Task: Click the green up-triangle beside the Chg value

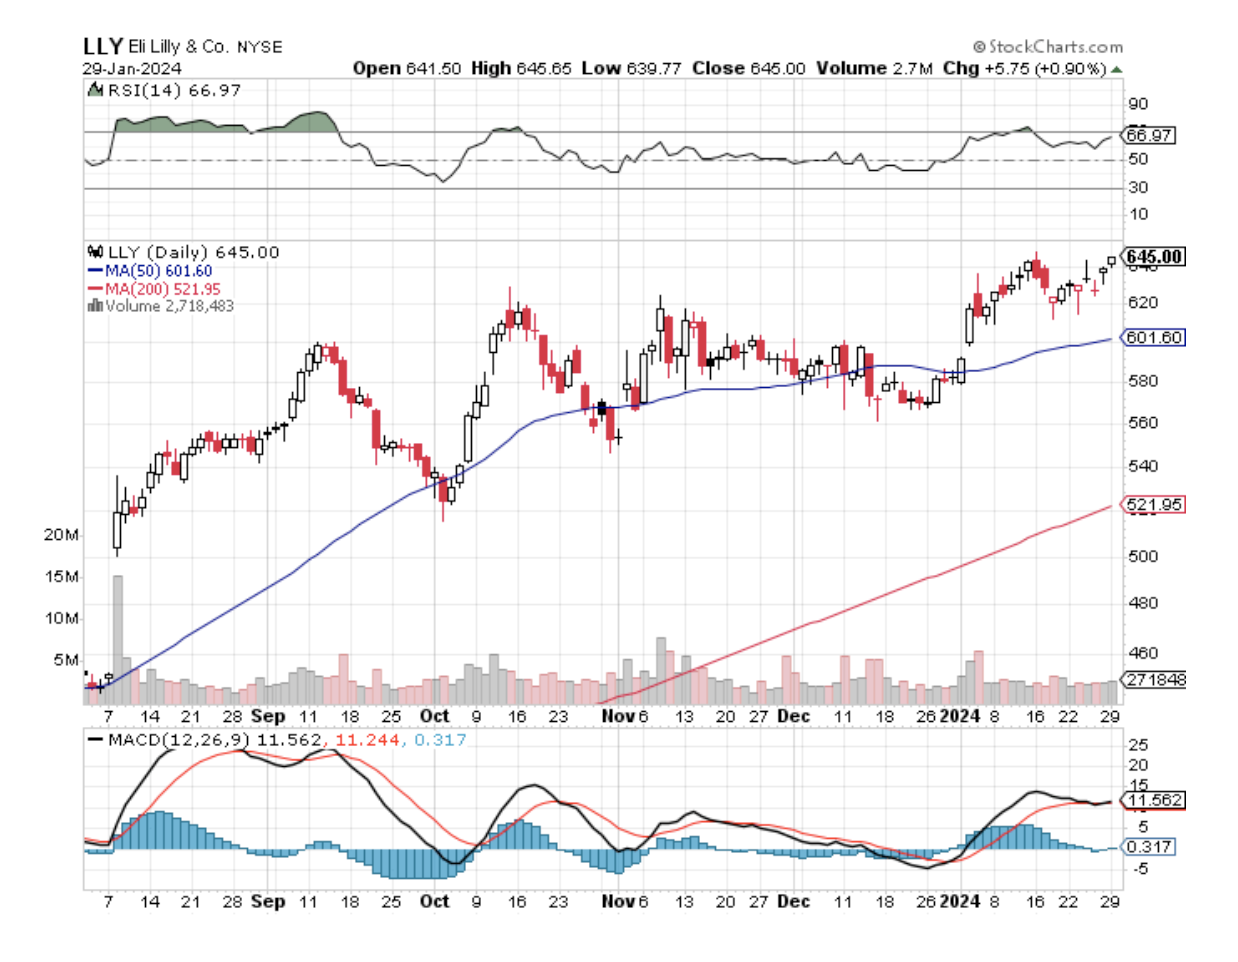Action: coord(1116,69)
